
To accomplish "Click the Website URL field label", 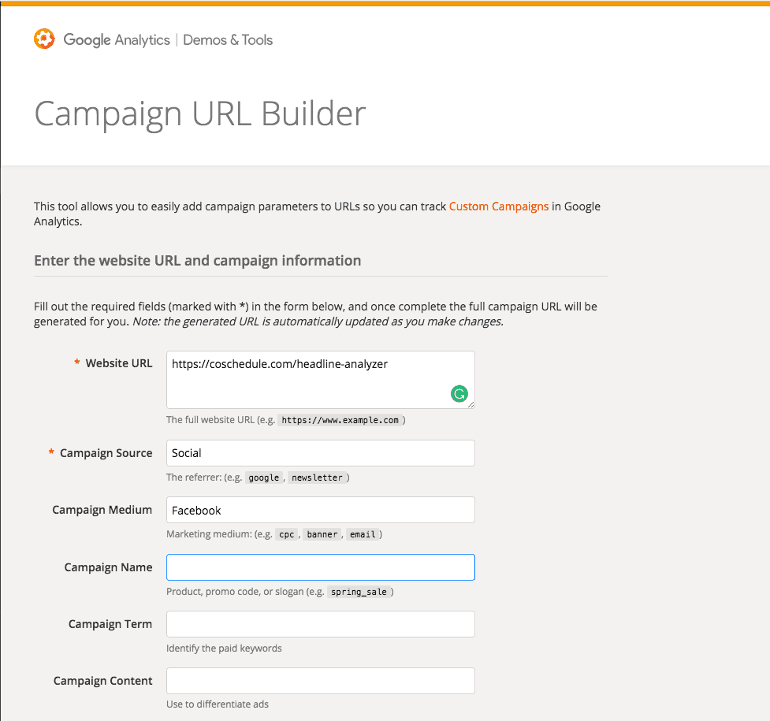I will 119,363.
